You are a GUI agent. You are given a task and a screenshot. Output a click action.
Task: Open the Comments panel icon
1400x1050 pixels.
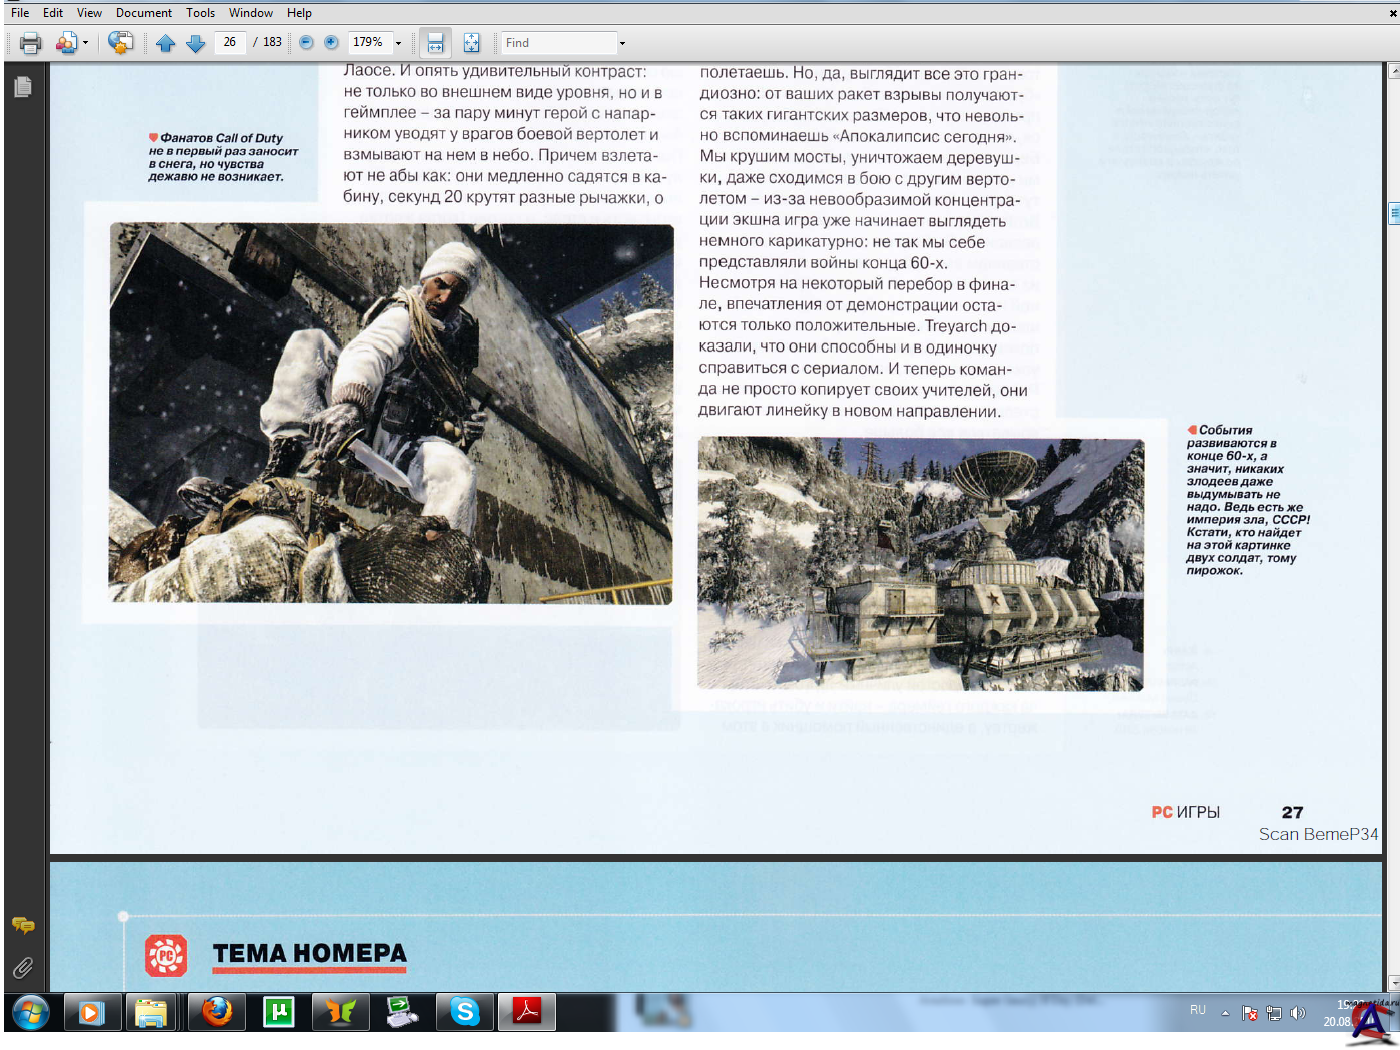point(22,926)
